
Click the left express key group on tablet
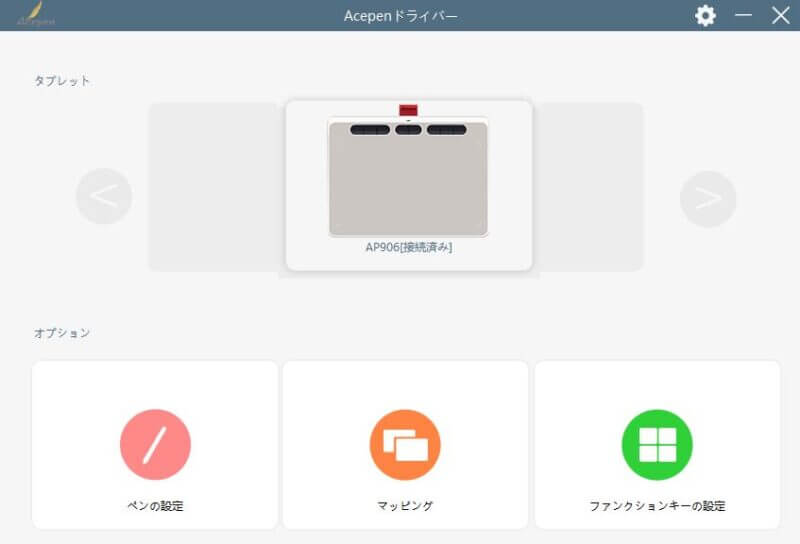point(369,129)
